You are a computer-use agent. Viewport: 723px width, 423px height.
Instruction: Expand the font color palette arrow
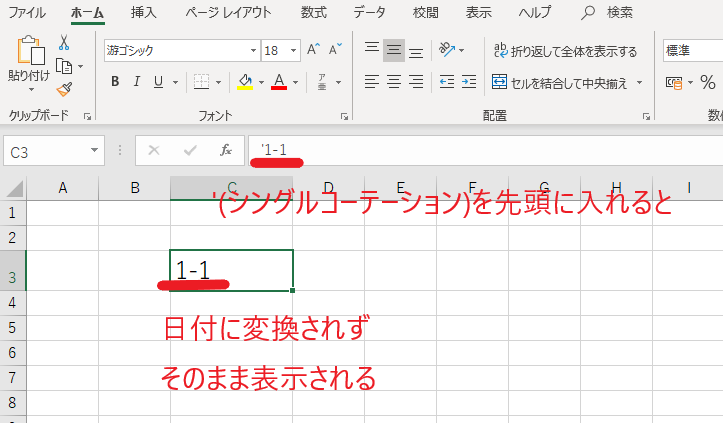coord(296,83)
